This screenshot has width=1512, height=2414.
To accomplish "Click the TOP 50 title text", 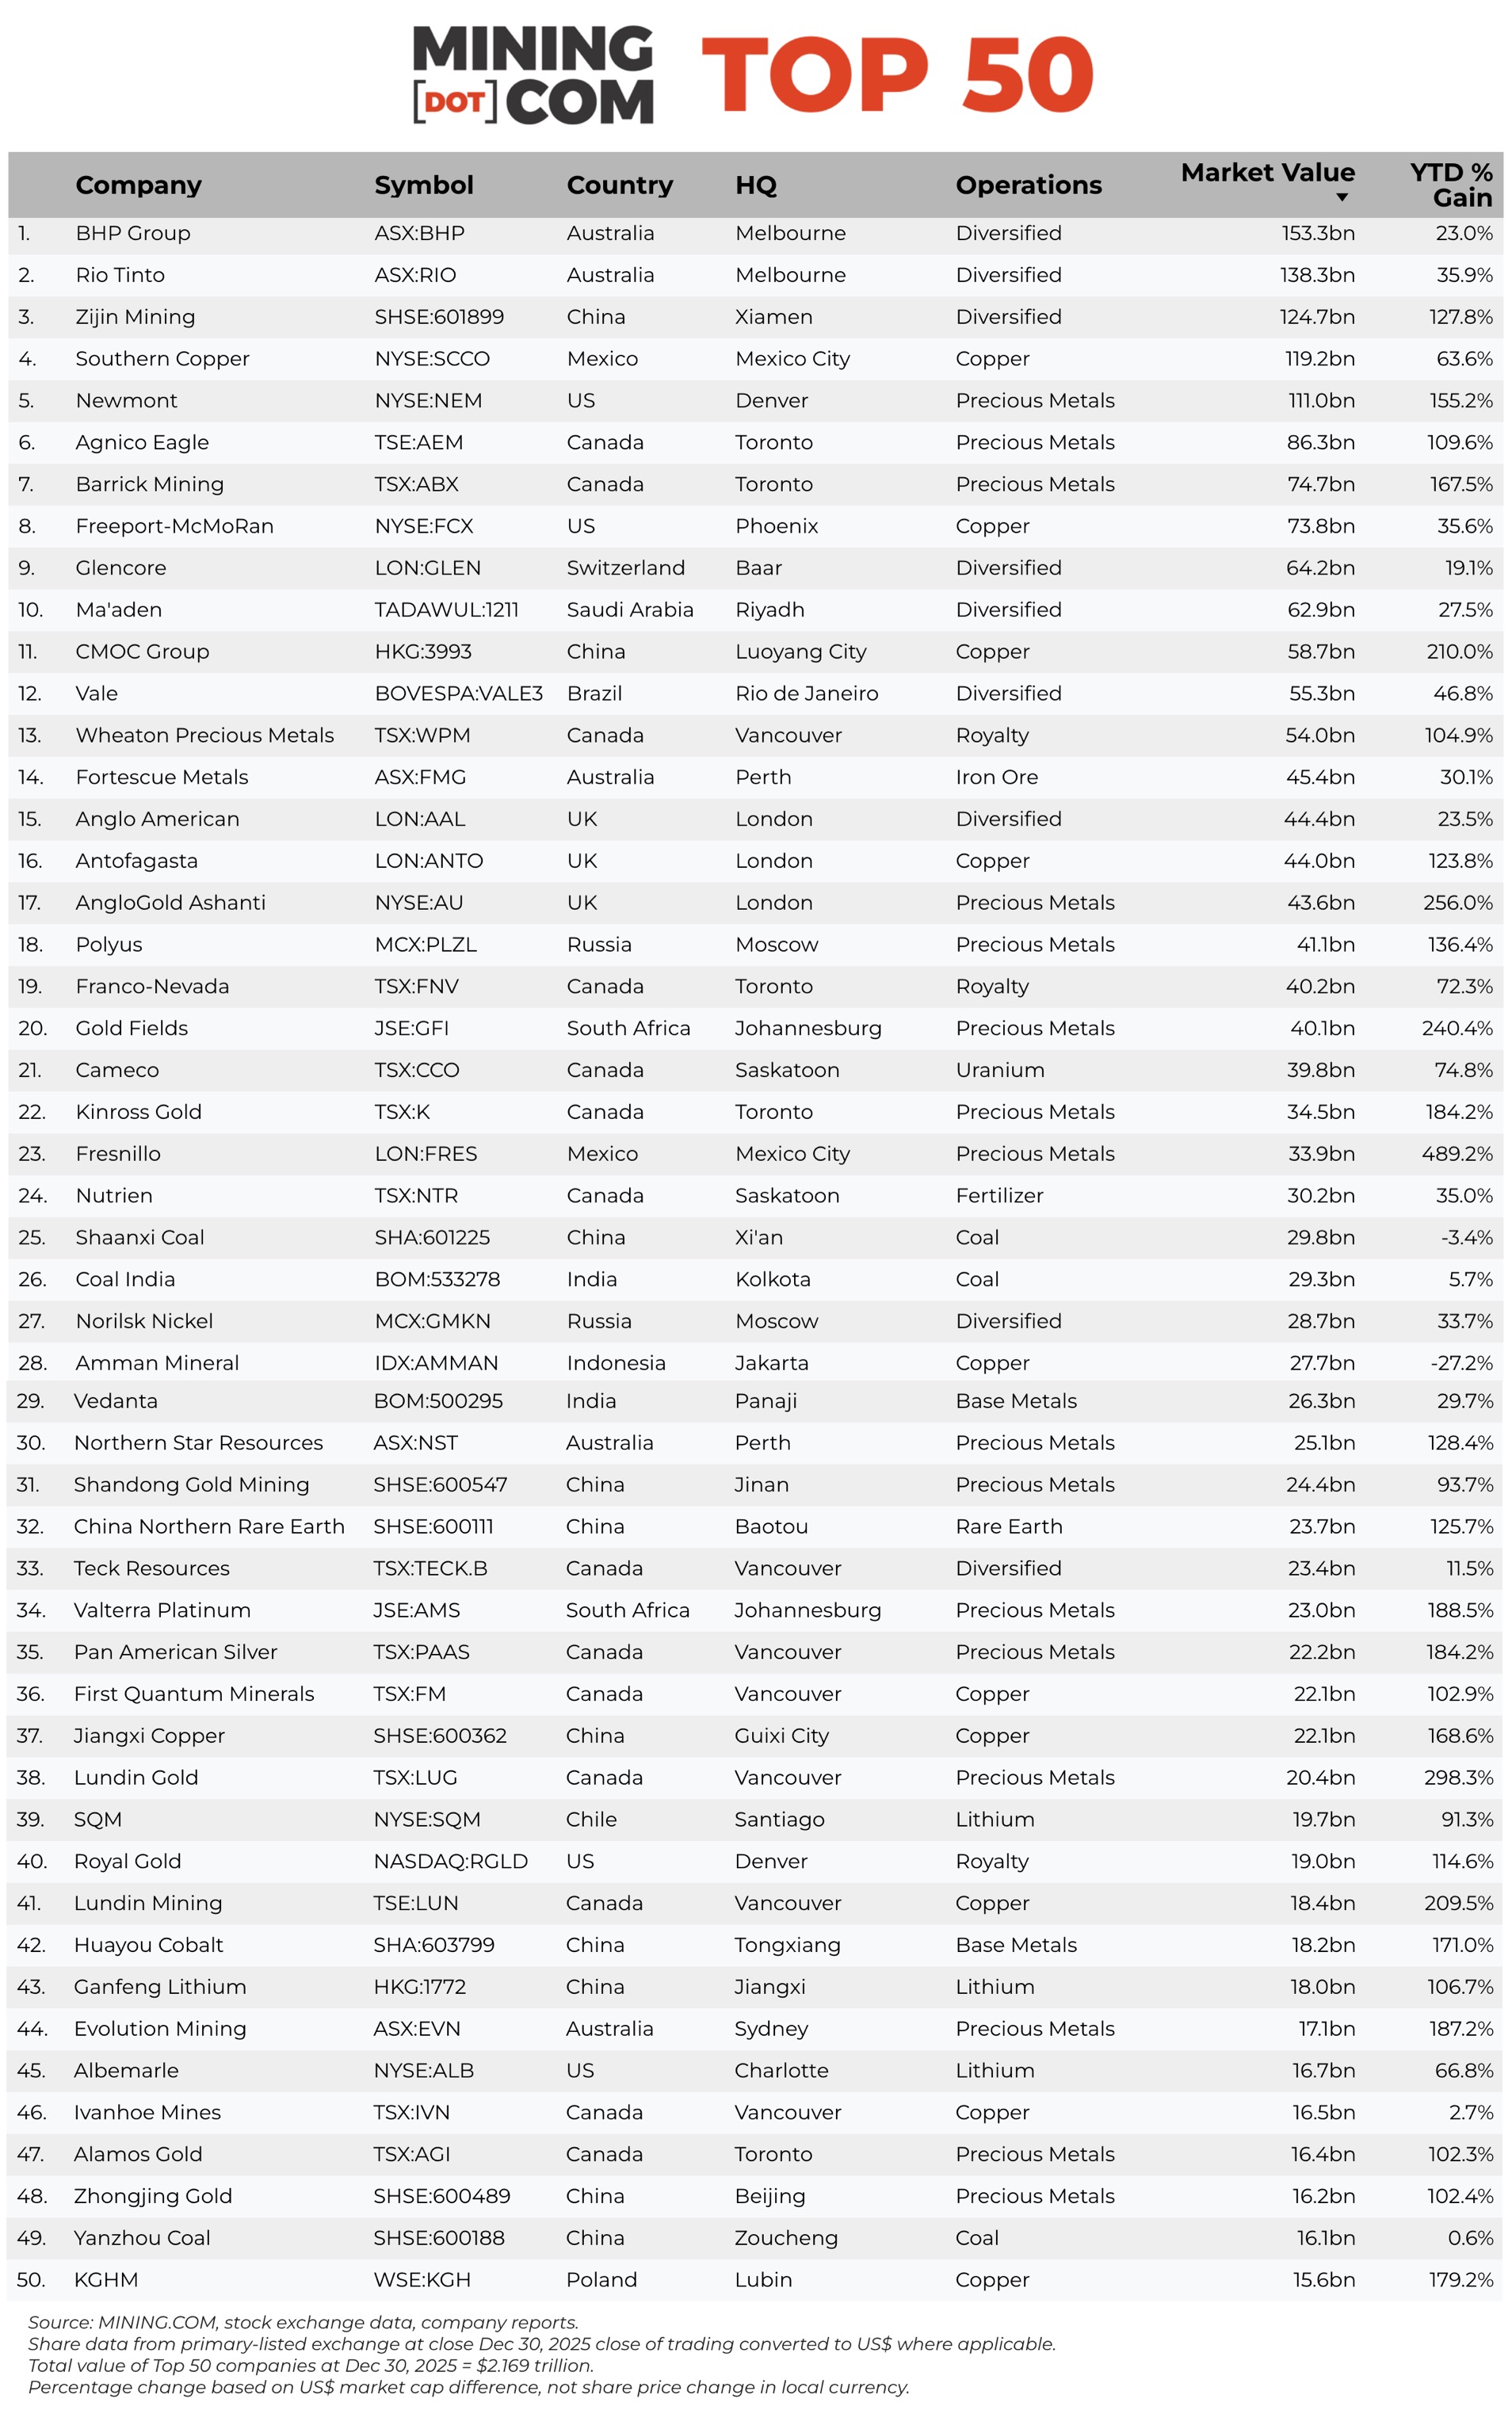I will click(x=897, y=75).
